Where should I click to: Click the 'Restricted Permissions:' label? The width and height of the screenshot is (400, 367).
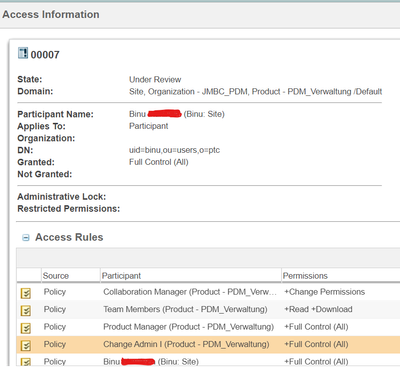click(69, 209)
